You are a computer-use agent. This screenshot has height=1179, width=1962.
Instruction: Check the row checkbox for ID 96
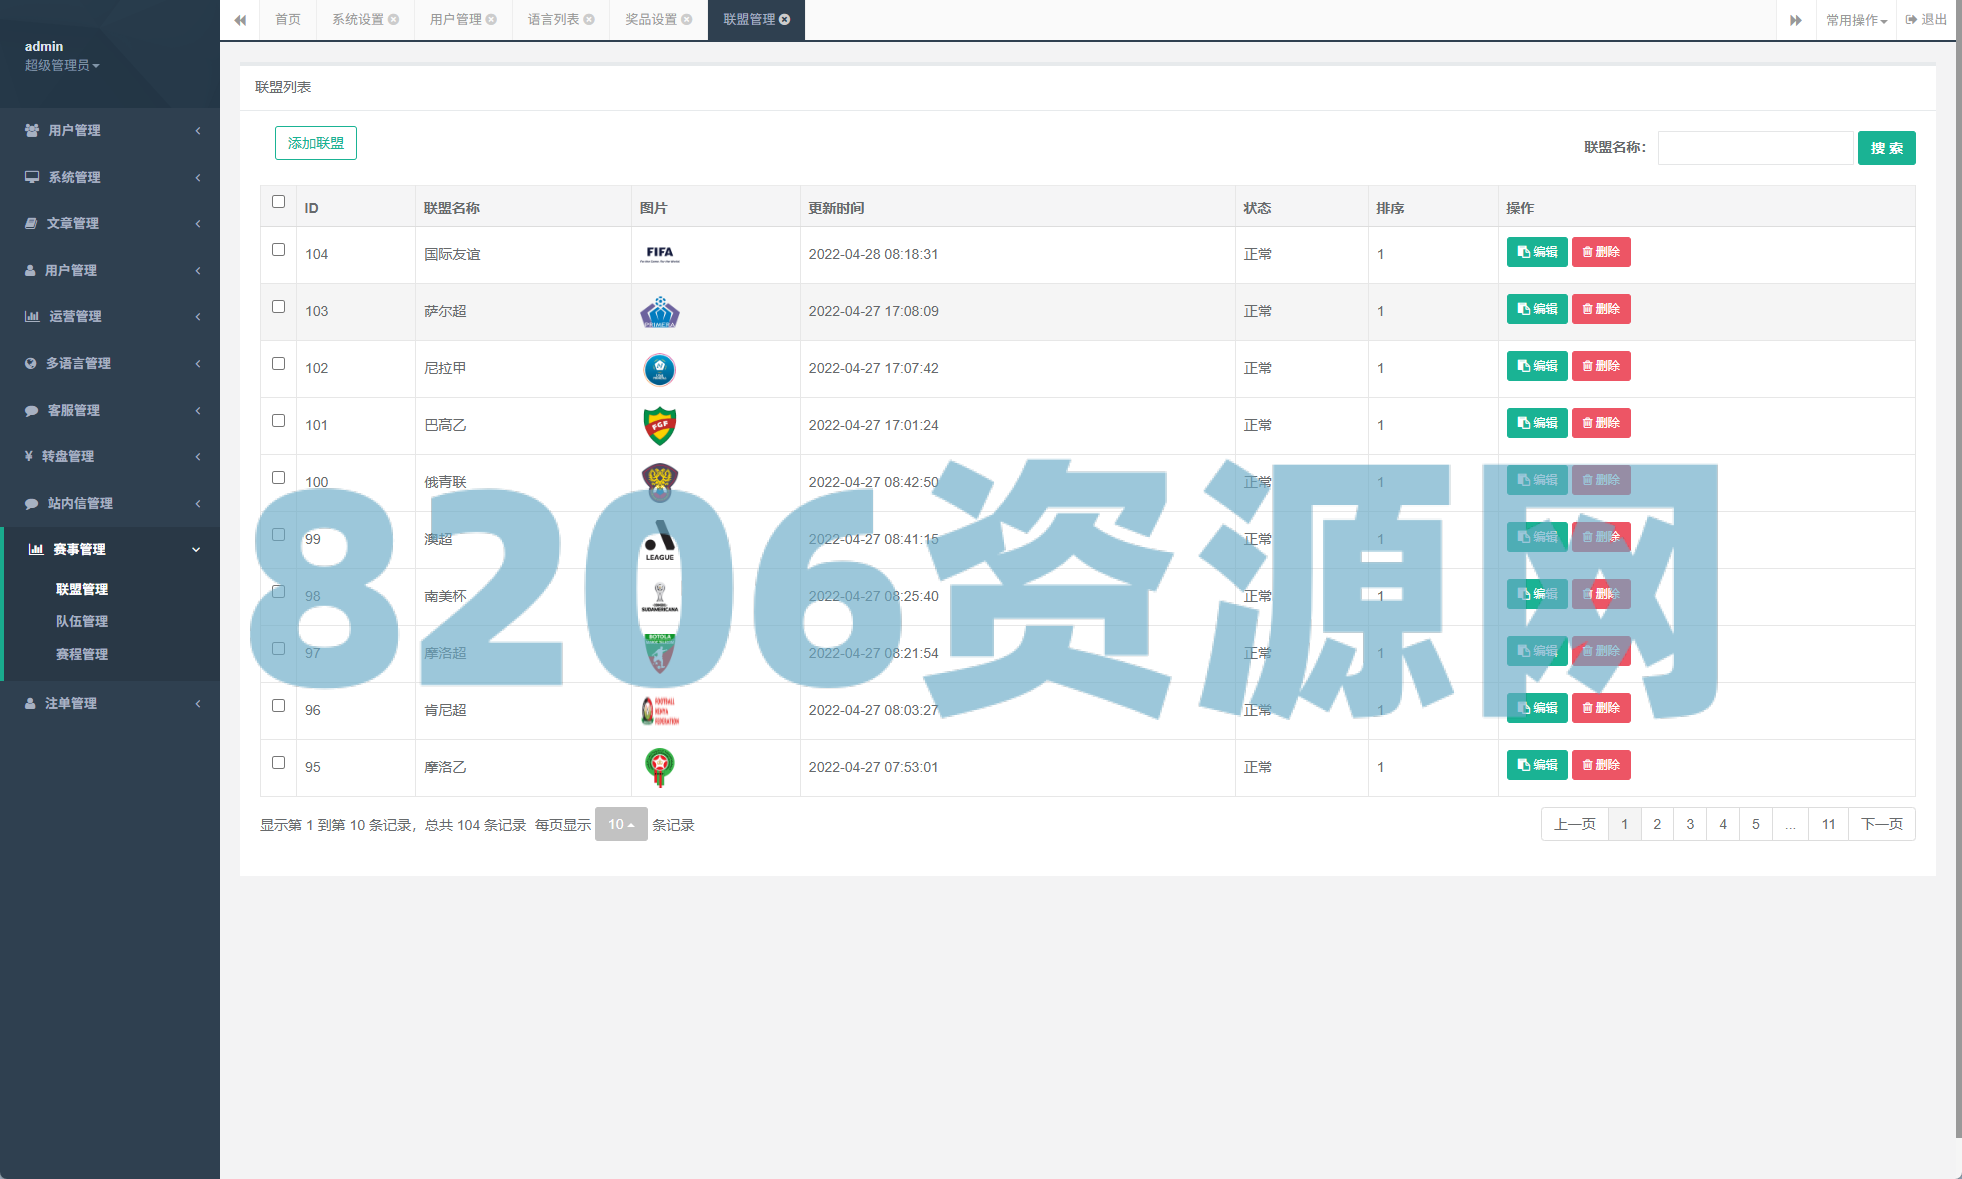(x=279, y=706)
